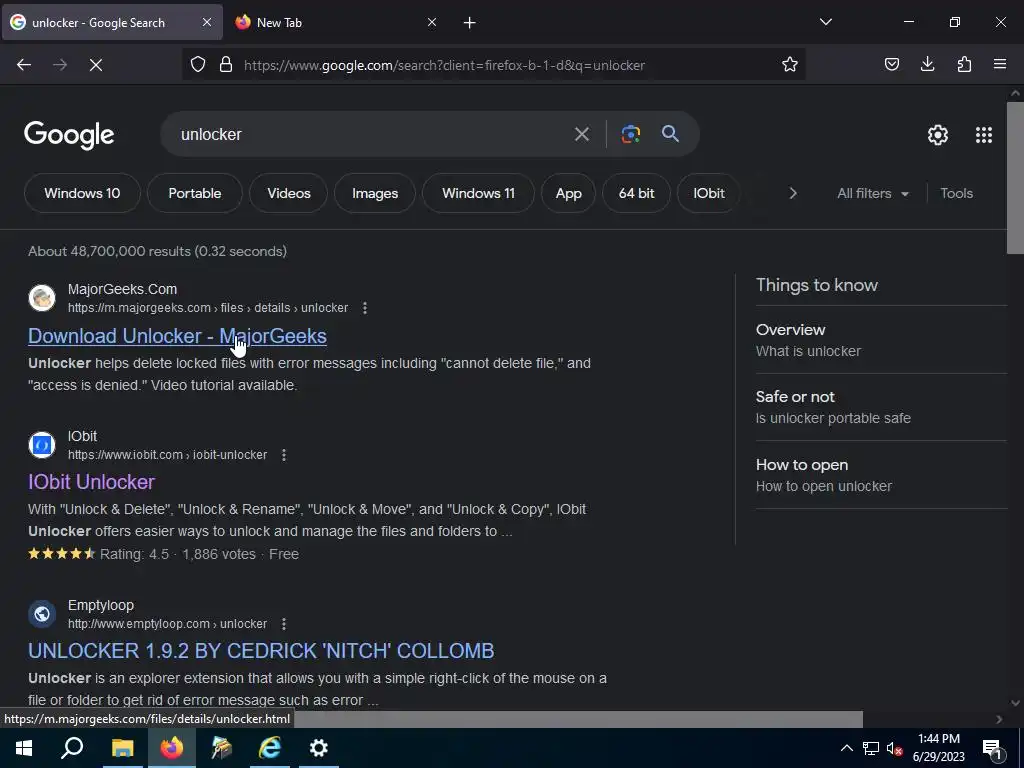This screenshot has height=768, width=1024.
Task: Select the Portable filter chip
Action: (x=195, y=193)
